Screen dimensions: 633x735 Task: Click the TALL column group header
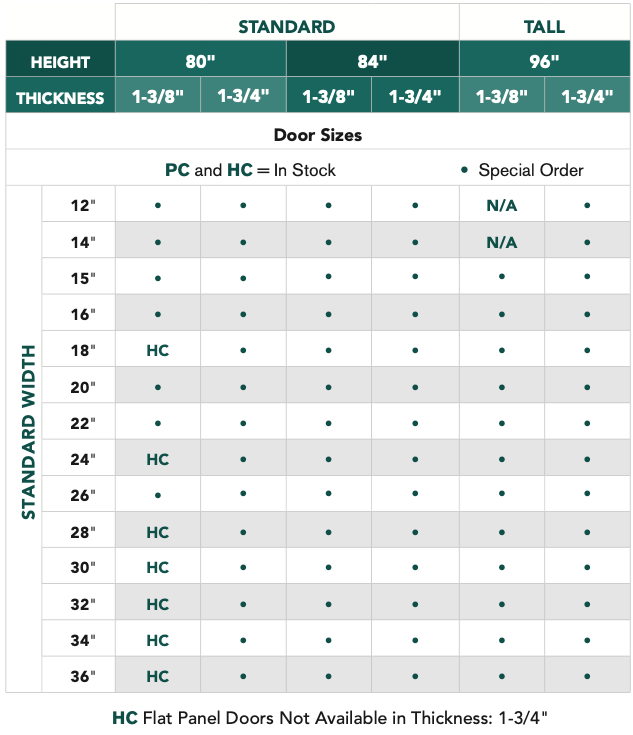(x=544, y=26)
